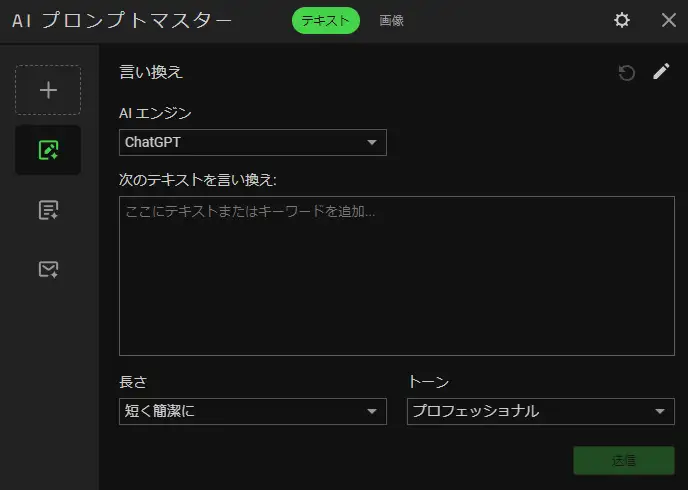Switch to the テキスト tab
This screenshot has height=490, width=688.
pyautogui.click(x=326, y=20)
